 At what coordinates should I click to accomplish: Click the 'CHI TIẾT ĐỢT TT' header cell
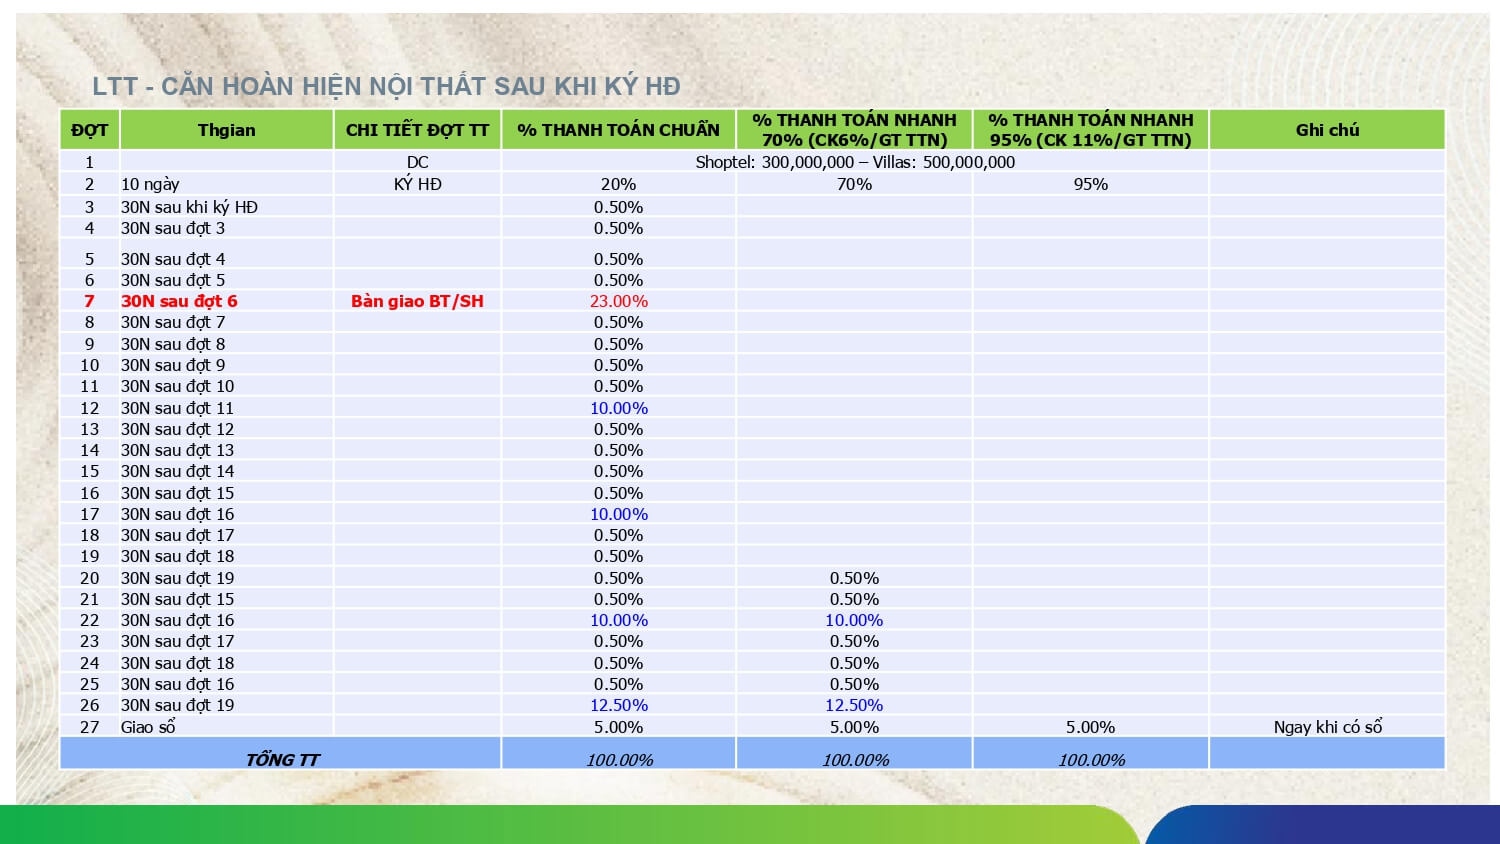click(x=417, y=130)
